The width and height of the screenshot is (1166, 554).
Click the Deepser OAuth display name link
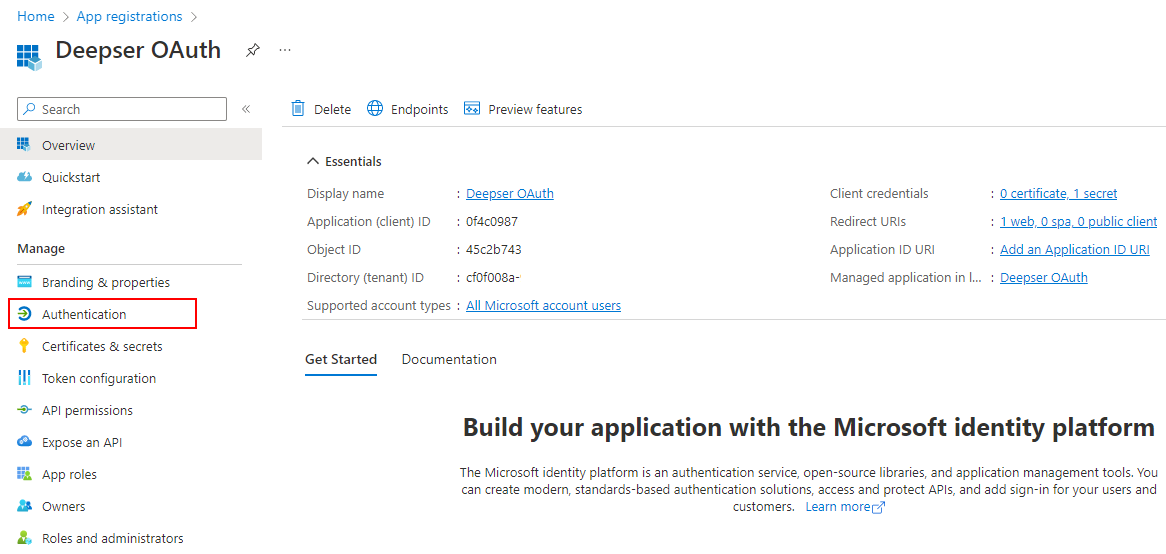pyautogui.click(x=509, y=193)
